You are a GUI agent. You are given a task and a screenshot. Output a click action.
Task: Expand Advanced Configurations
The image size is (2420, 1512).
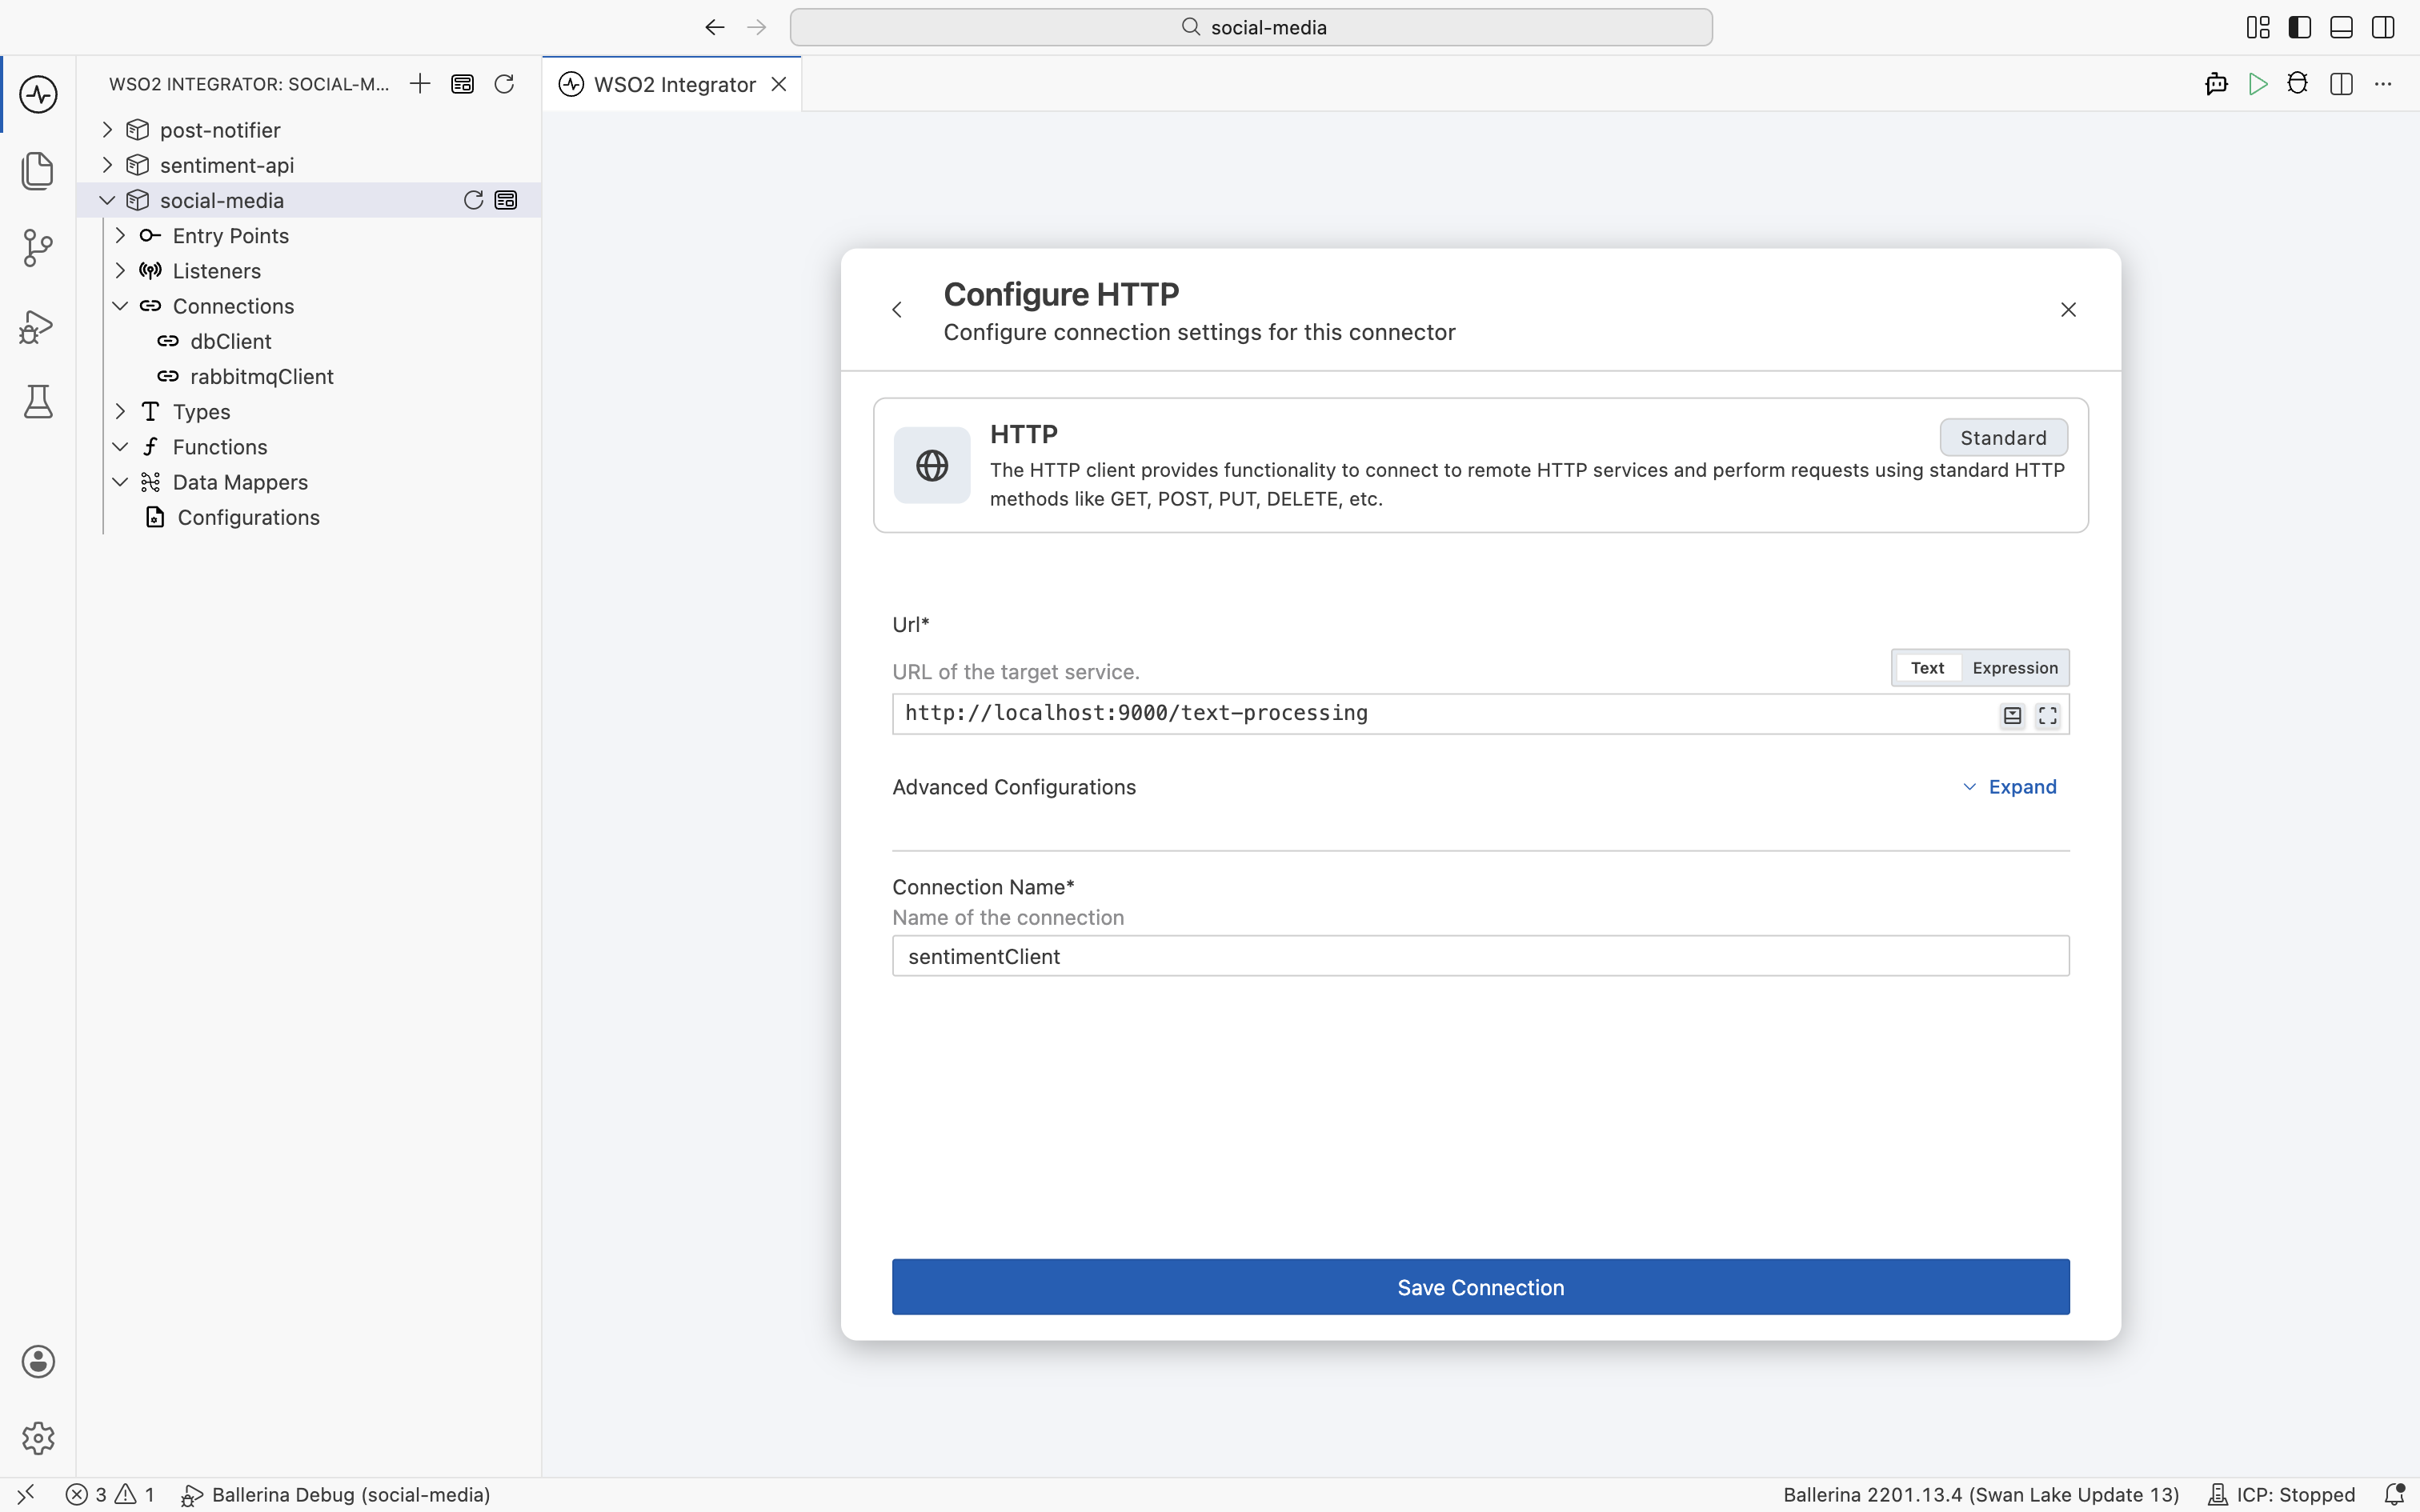click(x=2009, y=787)
